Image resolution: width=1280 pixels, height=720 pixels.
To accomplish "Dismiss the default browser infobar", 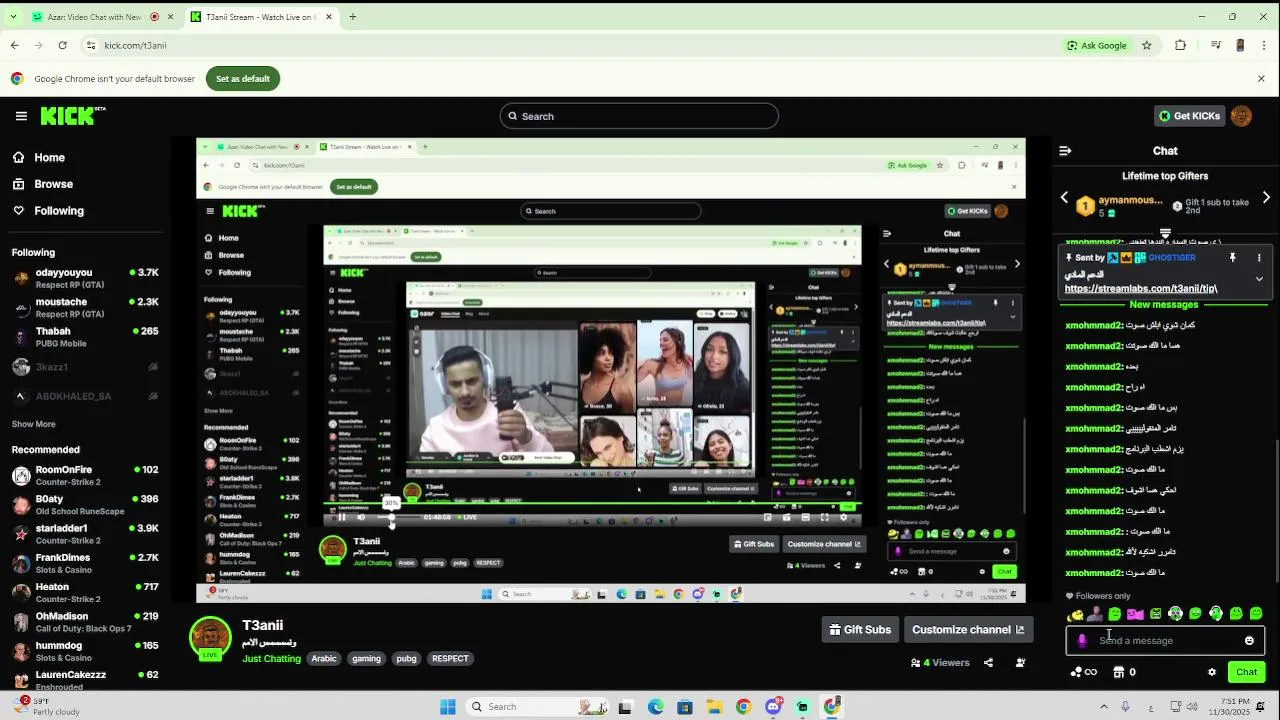I will [x=1261, y=79].
